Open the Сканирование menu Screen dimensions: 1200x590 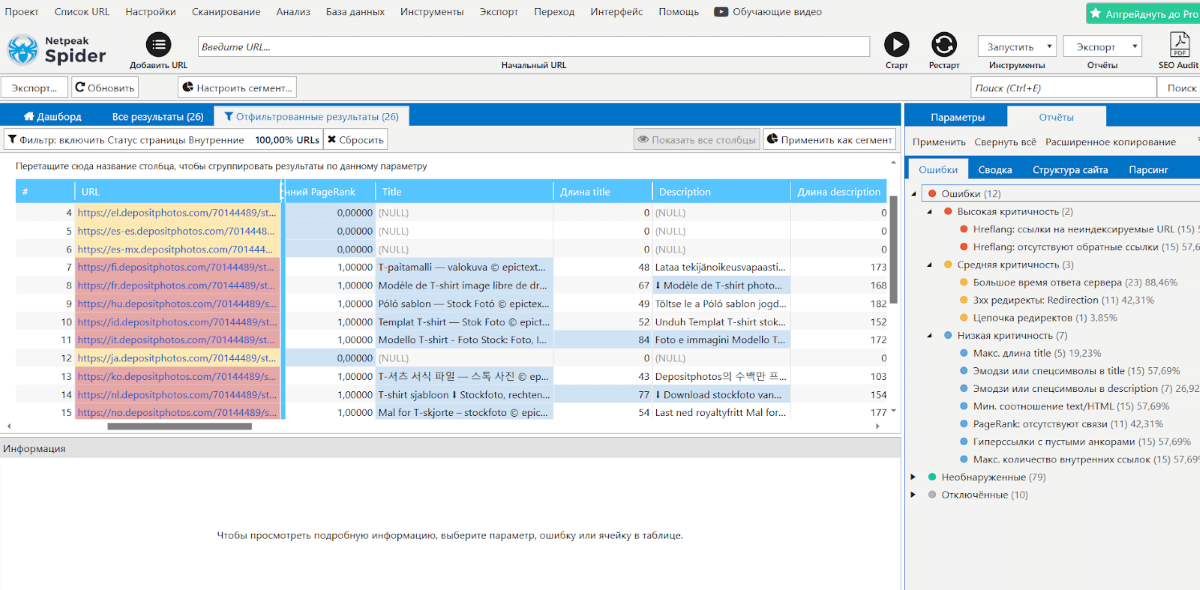224,12
